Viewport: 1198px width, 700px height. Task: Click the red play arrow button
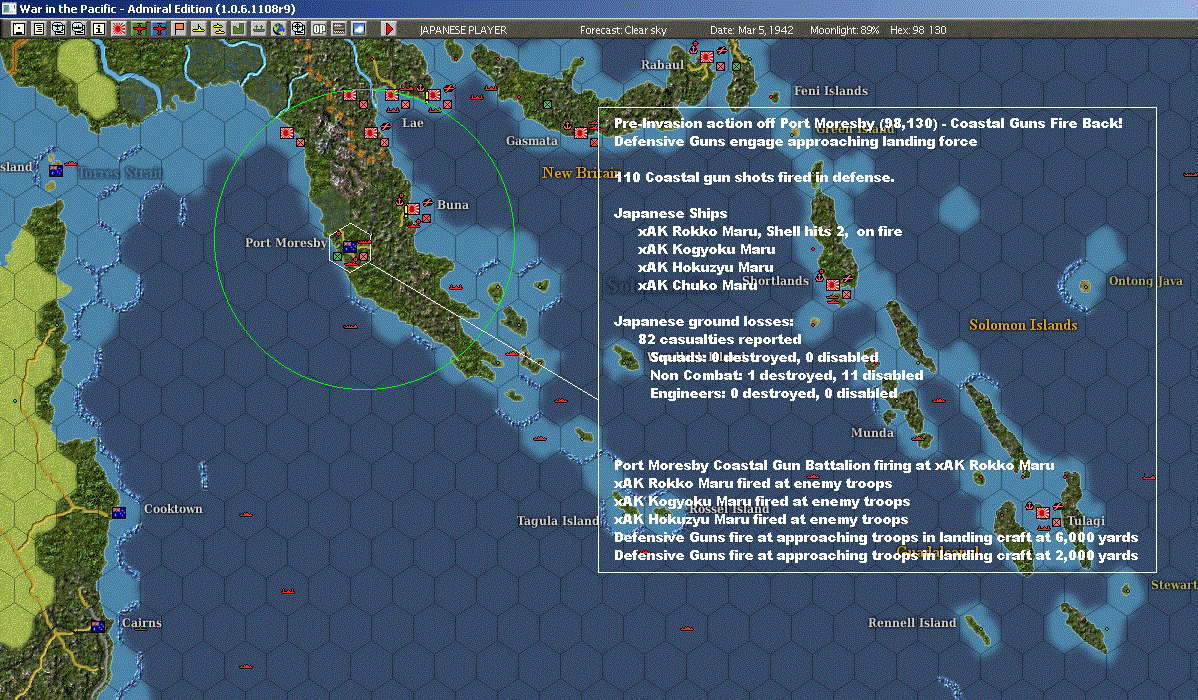coord(389,29)
